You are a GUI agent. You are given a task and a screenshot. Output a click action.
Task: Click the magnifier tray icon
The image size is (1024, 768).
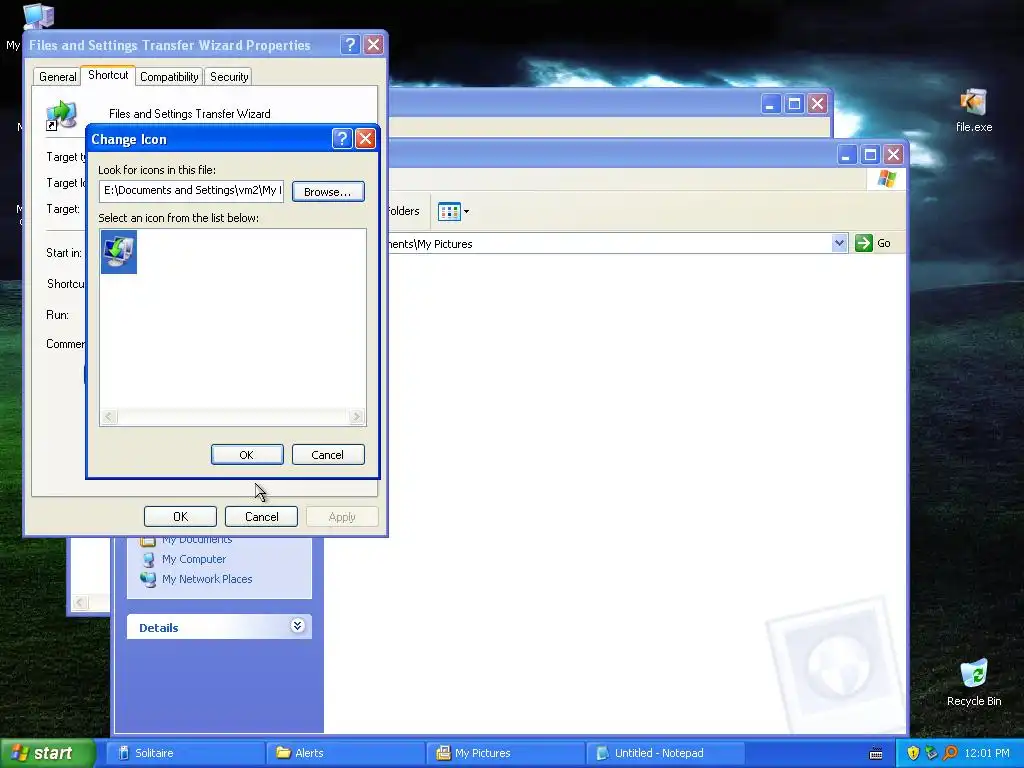tap(950, 753)
